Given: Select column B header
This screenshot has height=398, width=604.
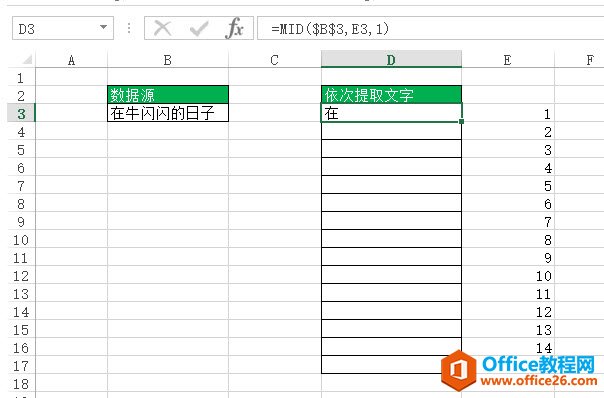Looking at the screenshot, I should click(168, 60).
